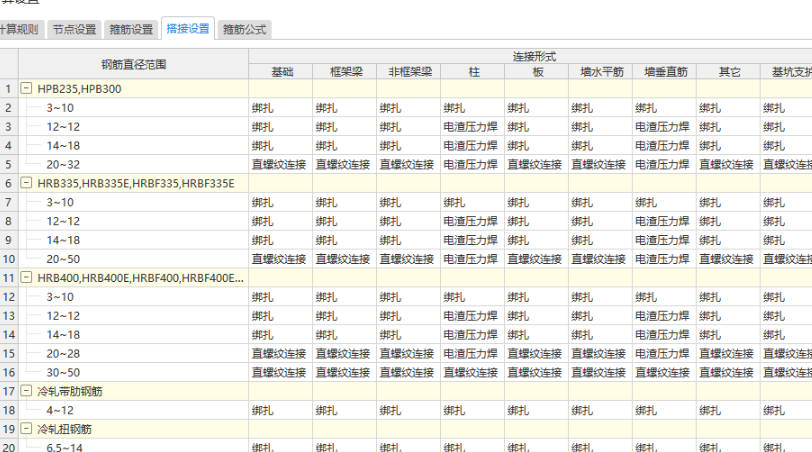
Task: Click row 18 非框架梁 cell 绑扎
Action: pos(409,410)
